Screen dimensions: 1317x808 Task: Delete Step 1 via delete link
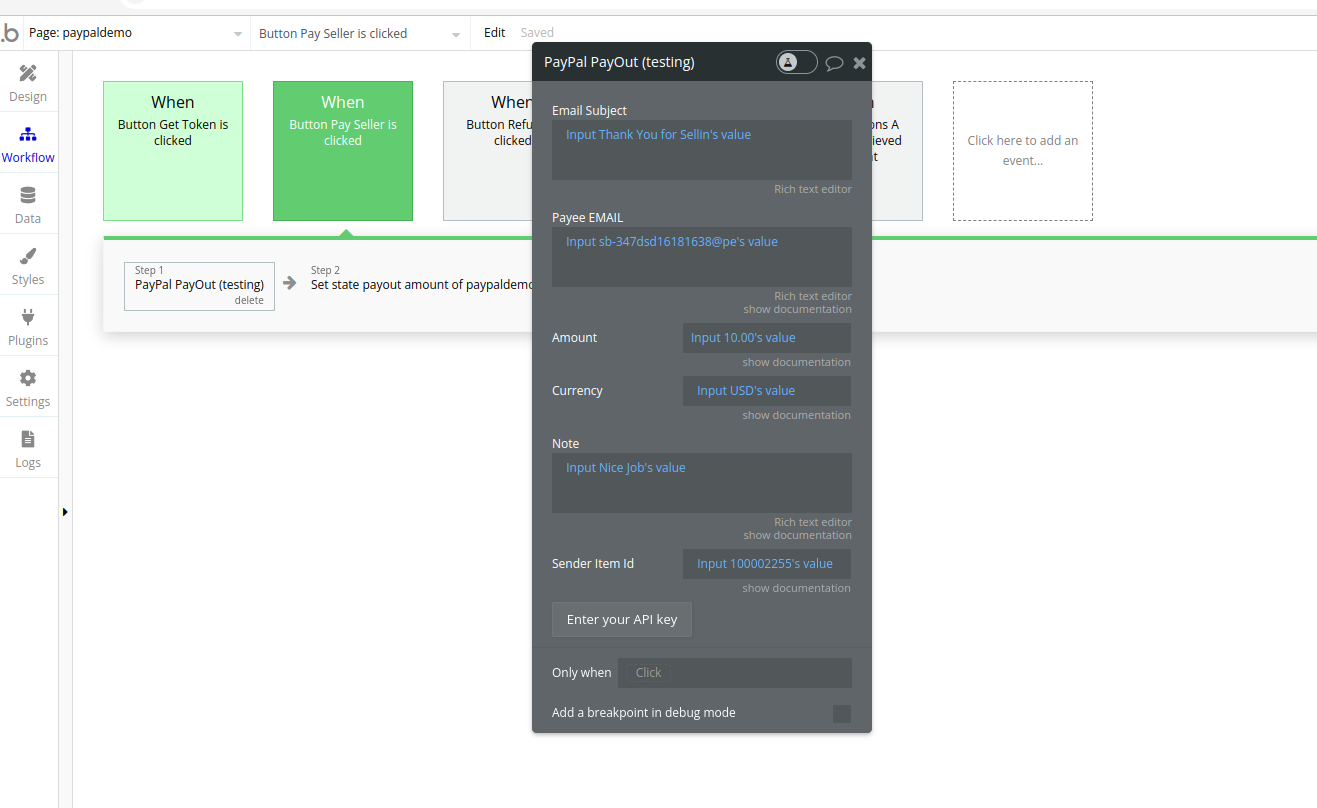[x=249, y=300]
